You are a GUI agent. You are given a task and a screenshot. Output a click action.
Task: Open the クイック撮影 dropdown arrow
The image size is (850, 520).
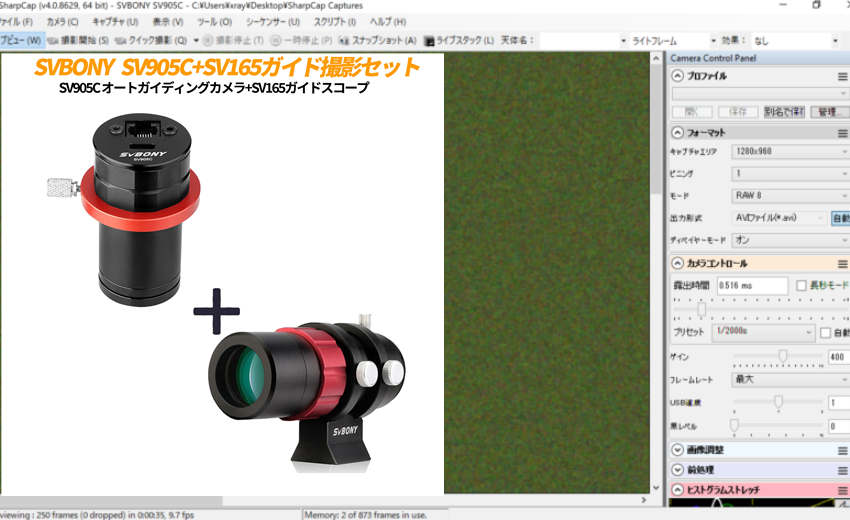[196, 41]
